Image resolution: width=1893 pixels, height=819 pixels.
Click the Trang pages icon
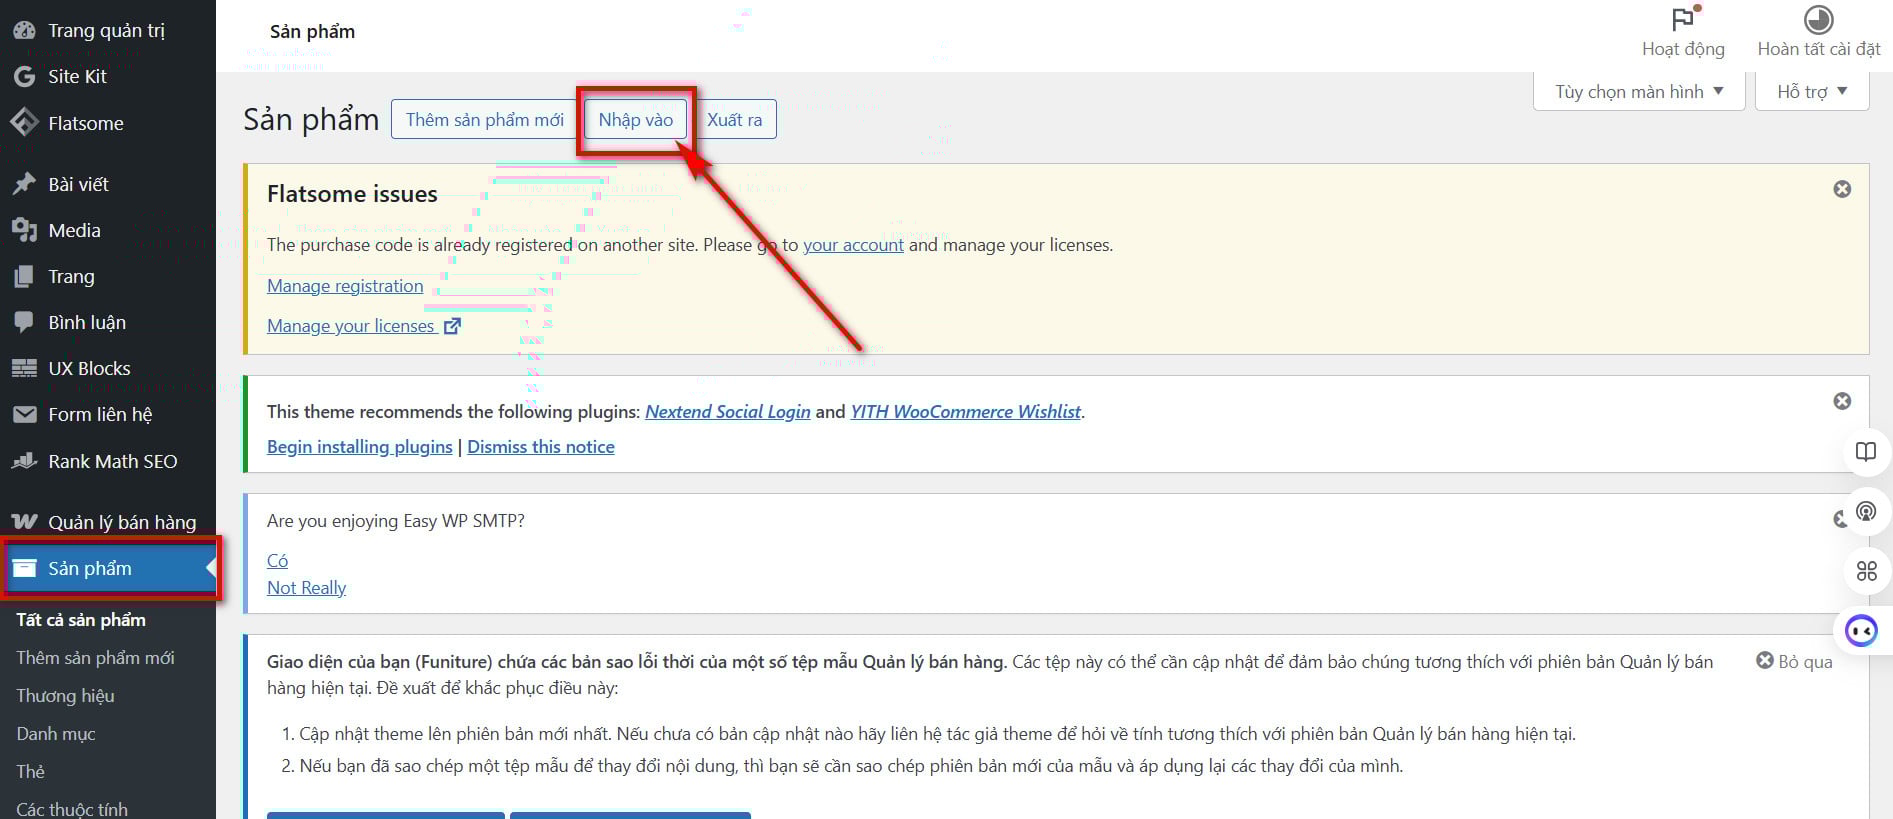coord(24,276)
